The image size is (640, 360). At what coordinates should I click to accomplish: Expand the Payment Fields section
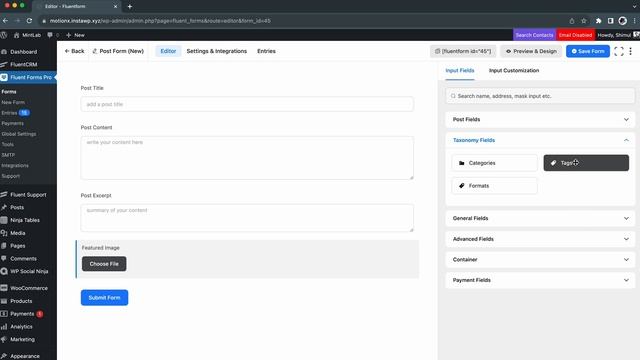point(540,280)
